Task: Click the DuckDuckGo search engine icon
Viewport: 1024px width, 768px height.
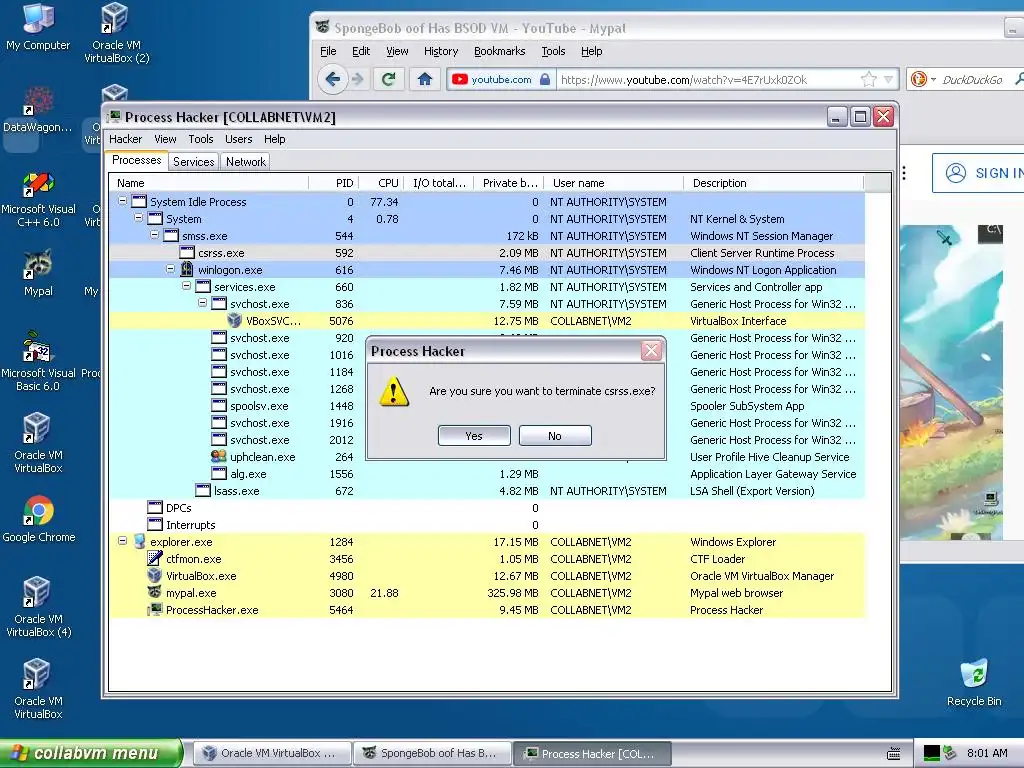Action: [x=919, y=80]
